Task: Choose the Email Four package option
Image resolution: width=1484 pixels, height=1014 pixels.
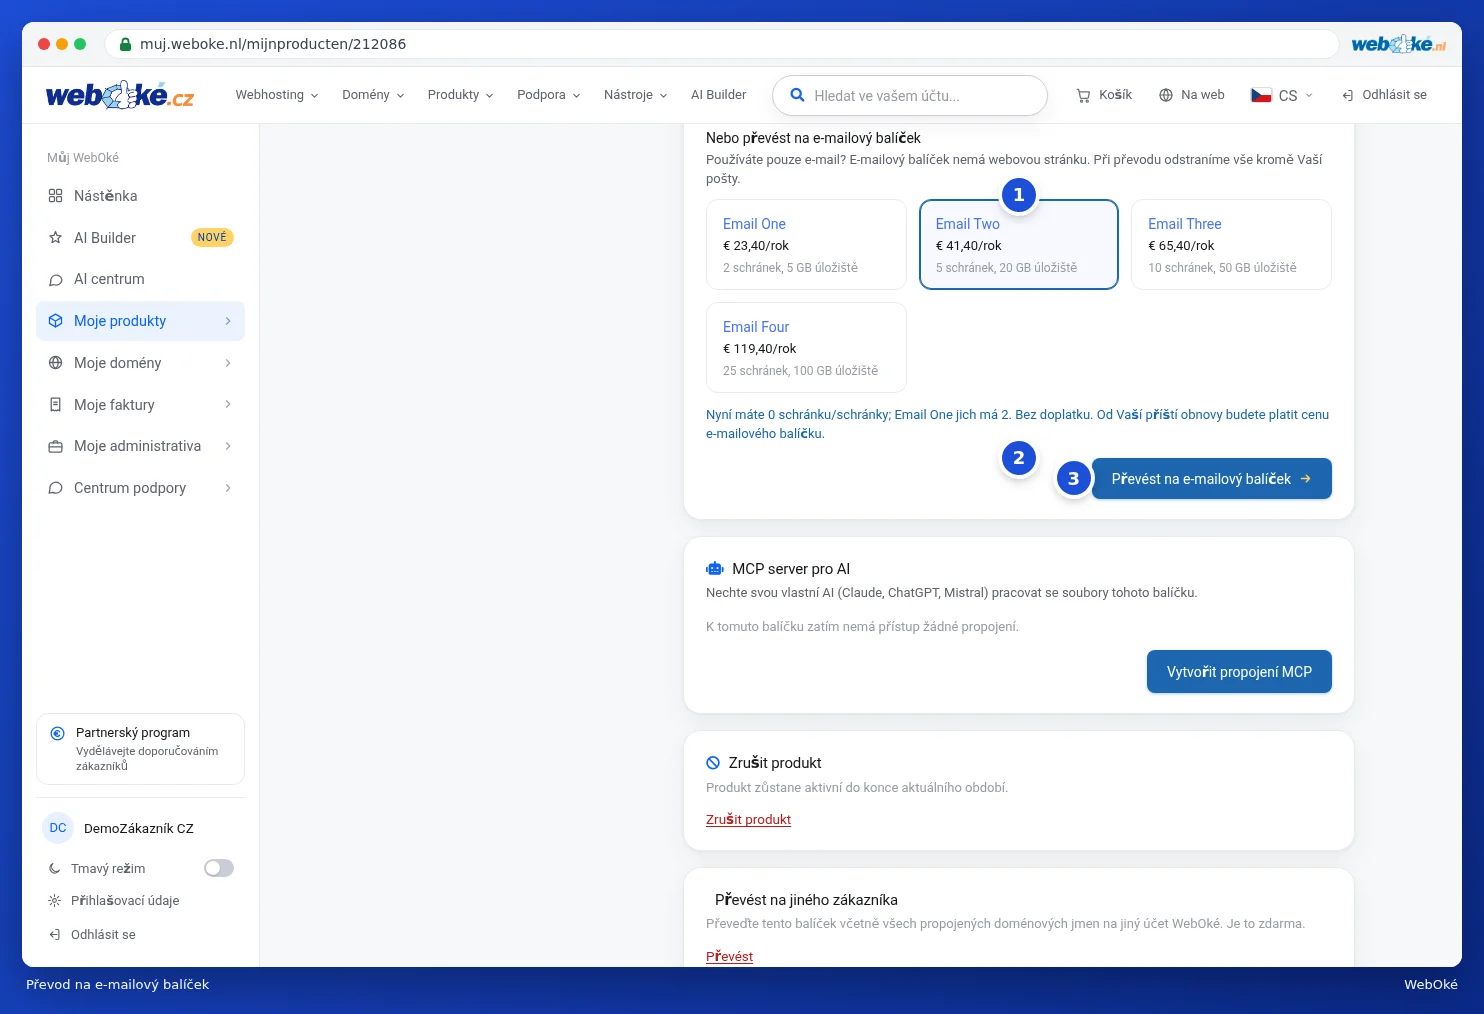Action: click(806, 347)
